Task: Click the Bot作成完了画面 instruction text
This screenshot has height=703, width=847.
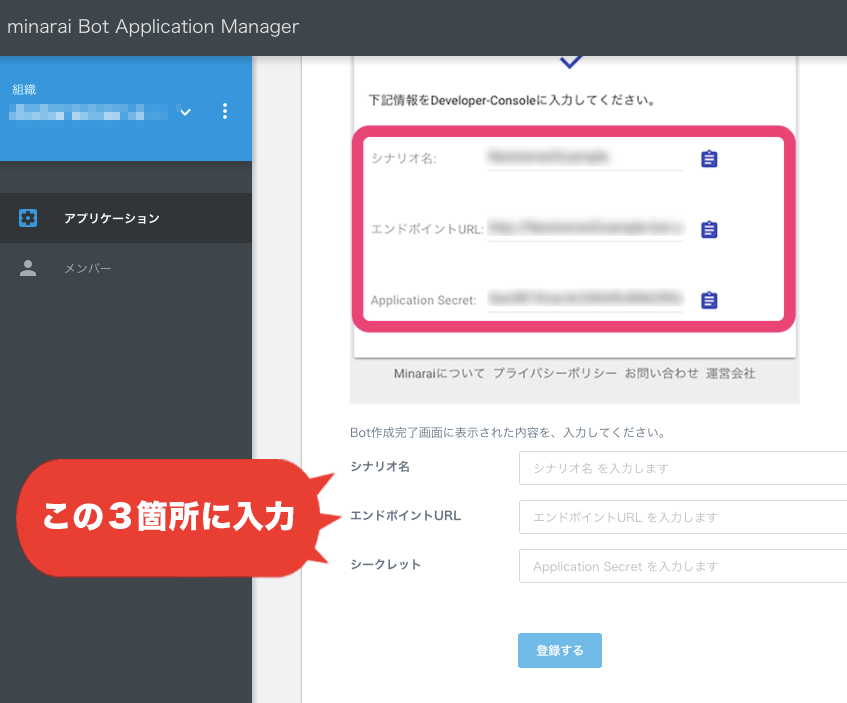Action: click(508, 432)
